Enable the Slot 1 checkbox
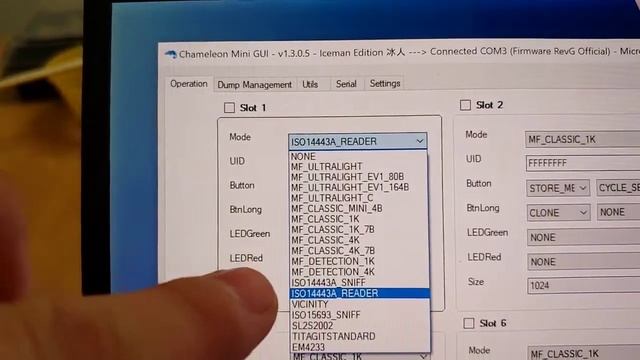640x360 pixels. tap(229, 108)
